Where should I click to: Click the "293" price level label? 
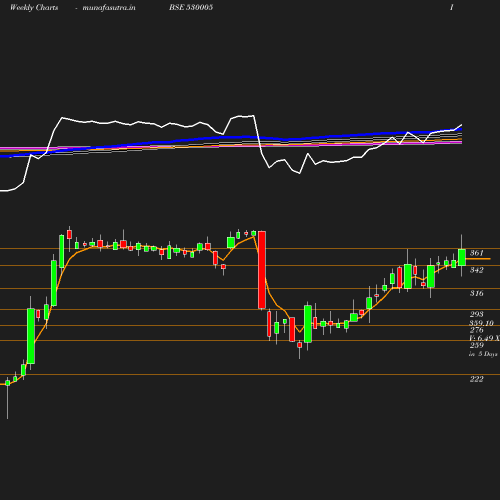(x=476, y=314)
